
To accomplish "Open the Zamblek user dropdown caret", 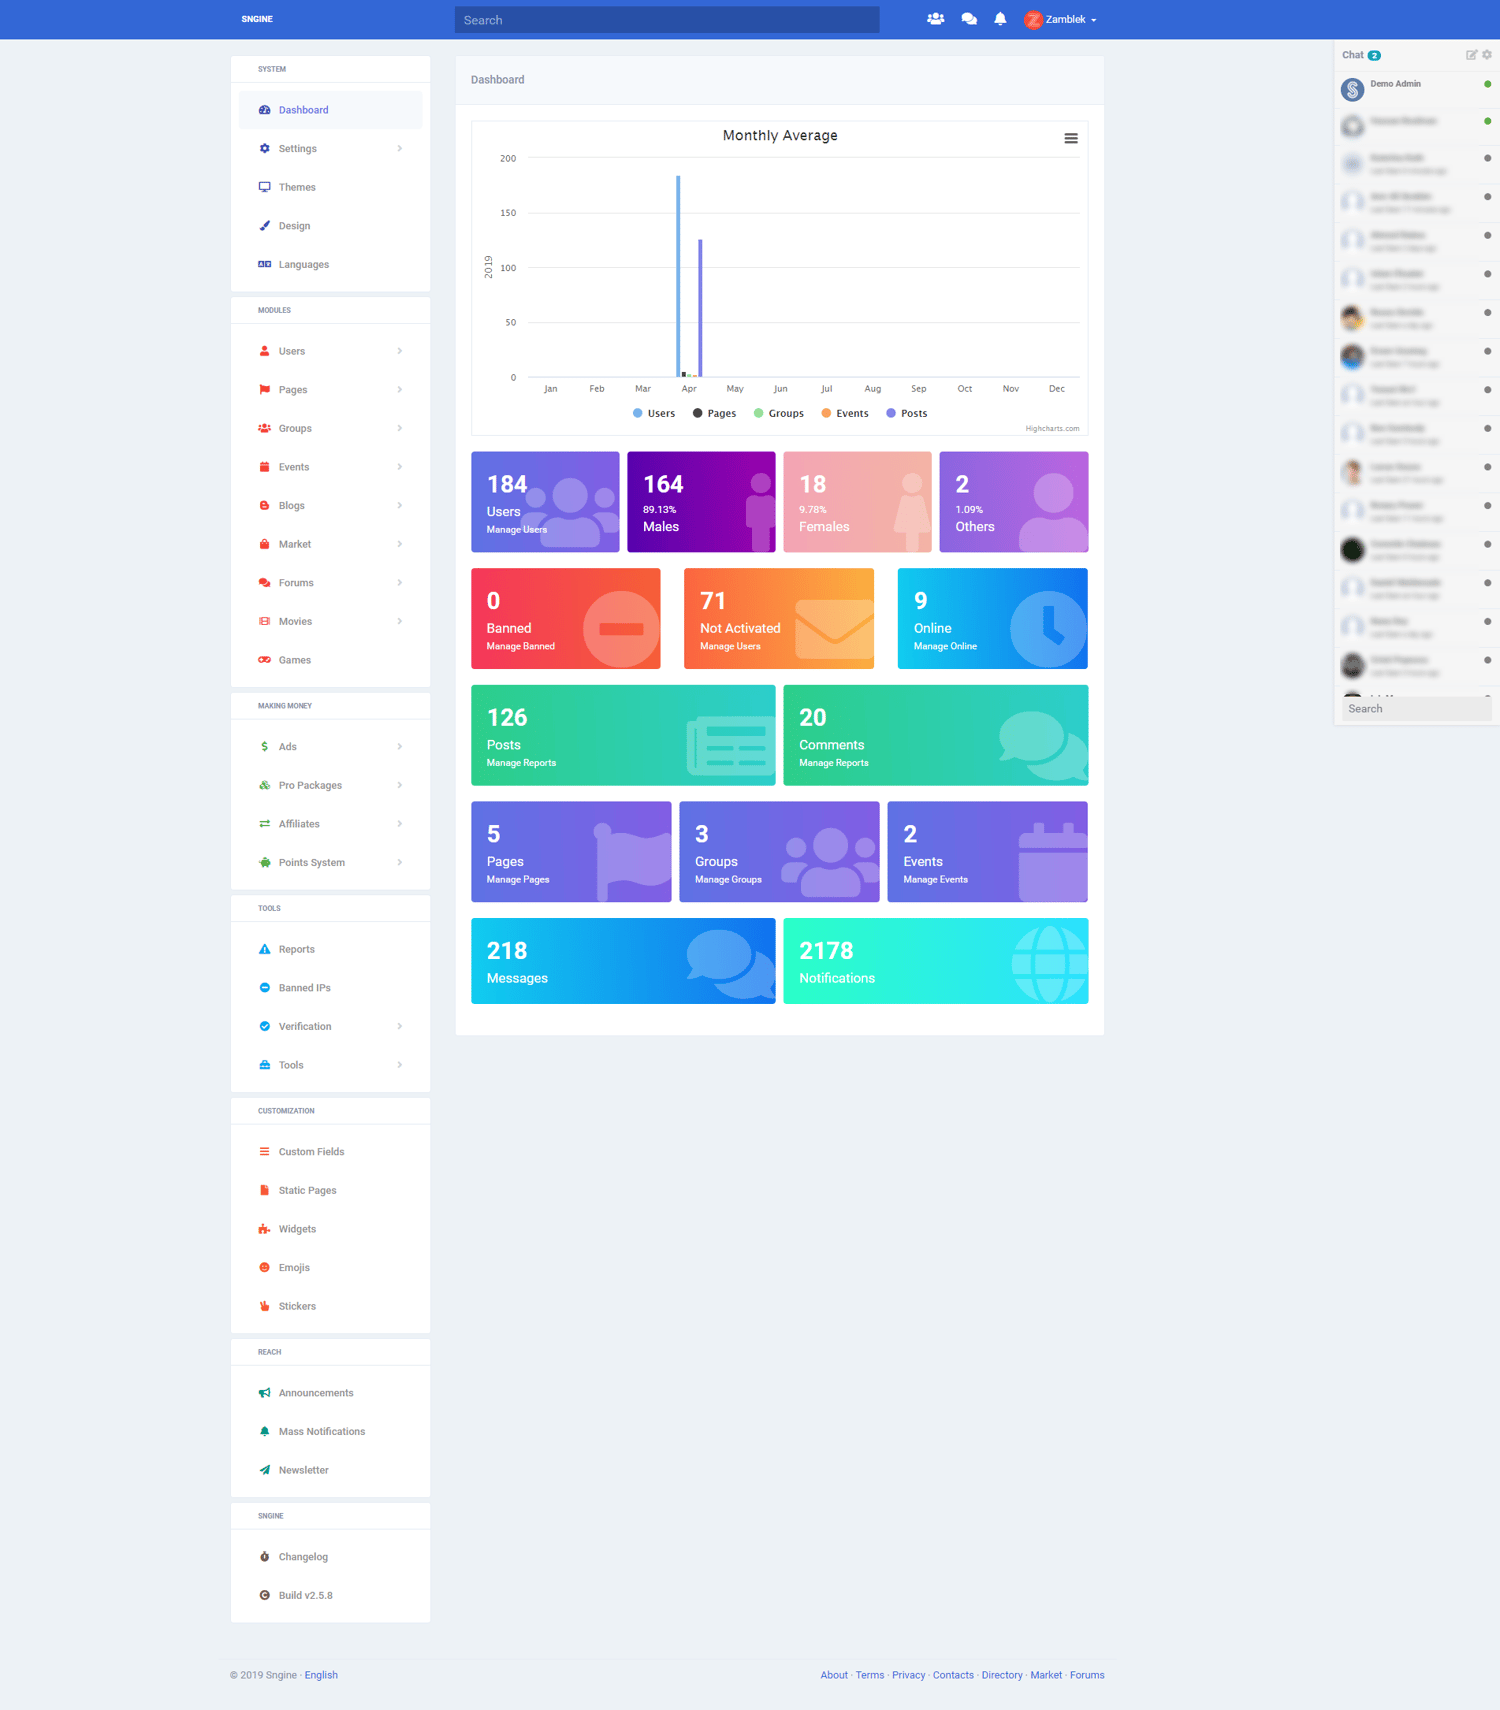I will pos(1094,20).
